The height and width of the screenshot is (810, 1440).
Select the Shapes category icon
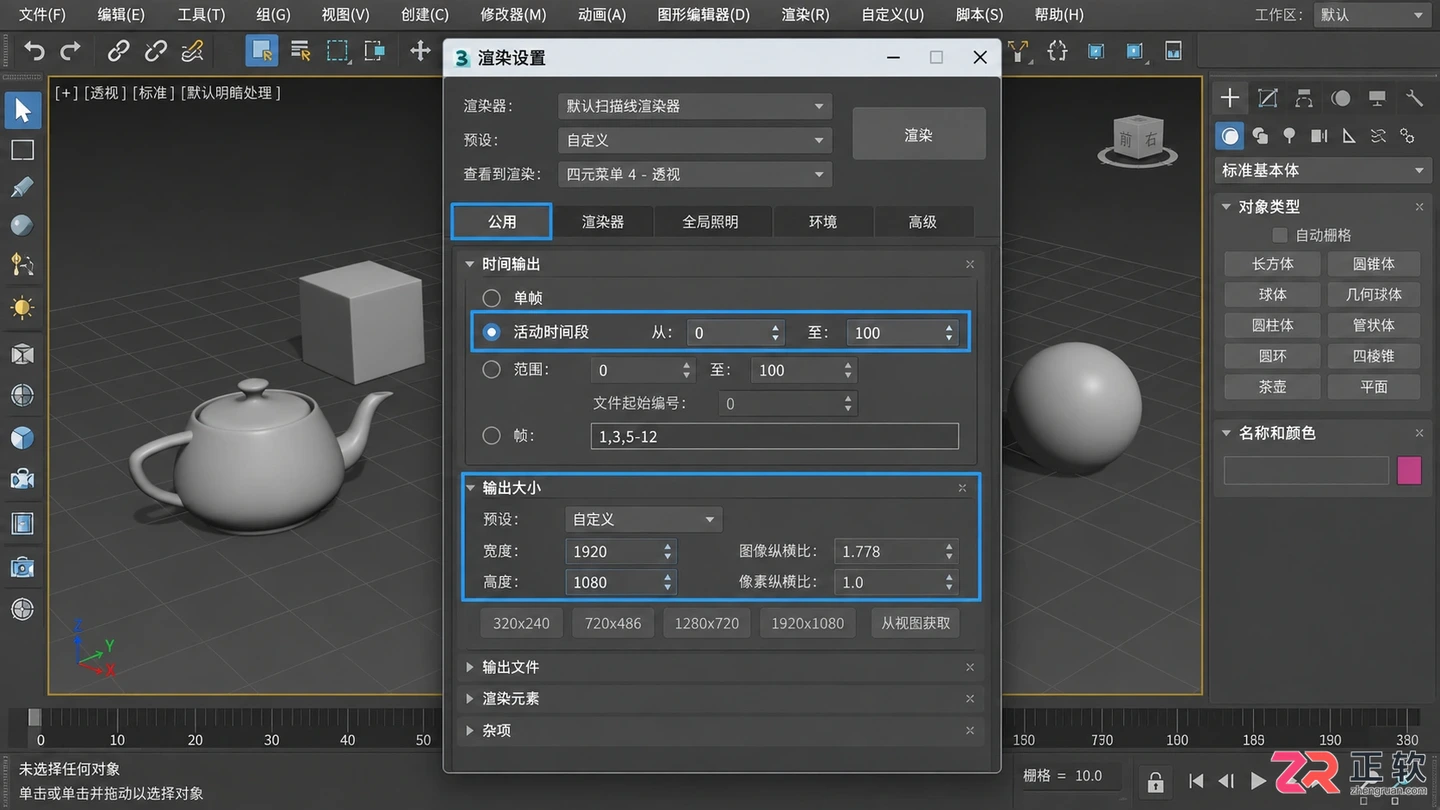click(x=1260, y=135)
